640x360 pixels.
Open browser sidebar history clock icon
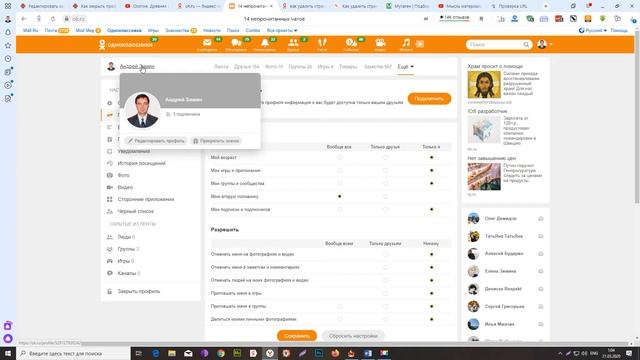pyautogui.click(x=8, y=59)
